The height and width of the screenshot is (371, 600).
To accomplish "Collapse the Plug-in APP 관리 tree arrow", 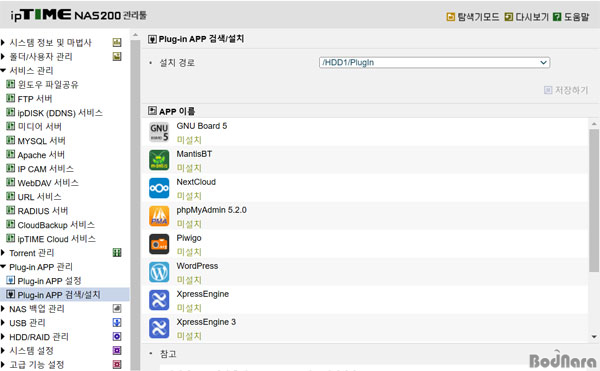I will (x=3, y=267).
